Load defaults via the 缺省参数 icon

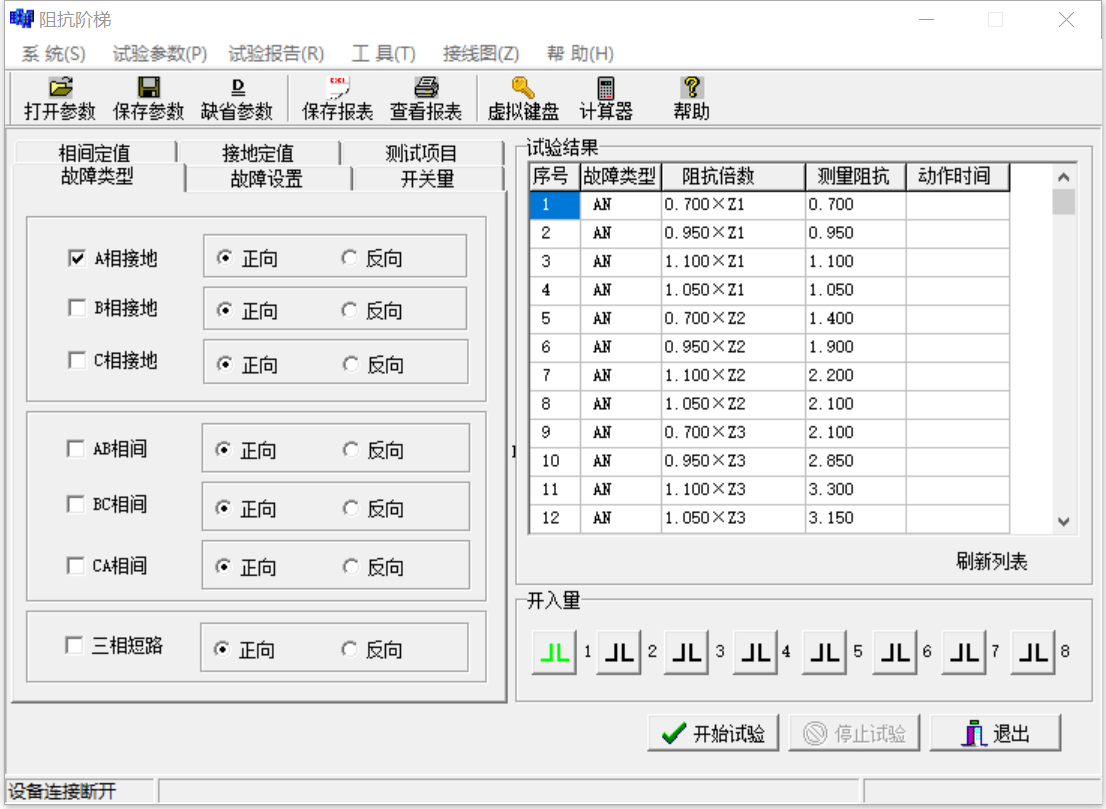240,97
